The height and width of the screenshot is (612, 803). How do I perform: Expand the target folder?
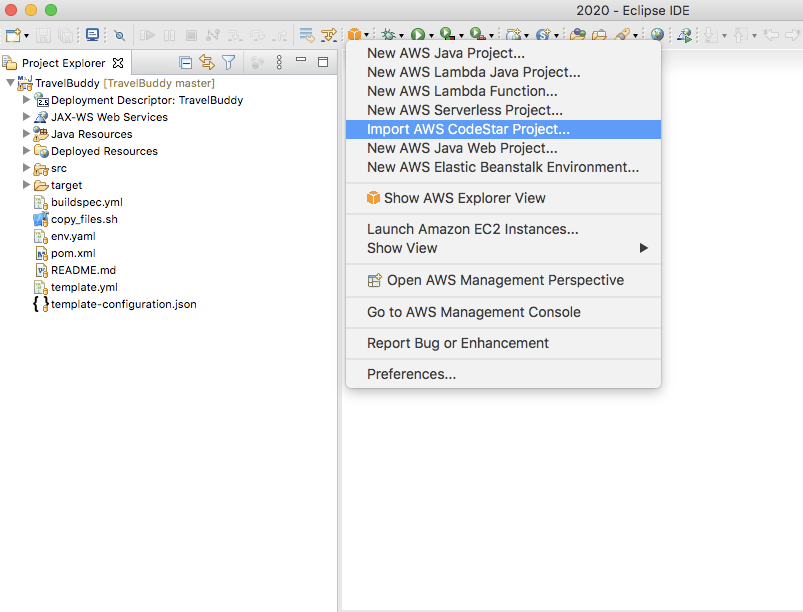point(26,184)
